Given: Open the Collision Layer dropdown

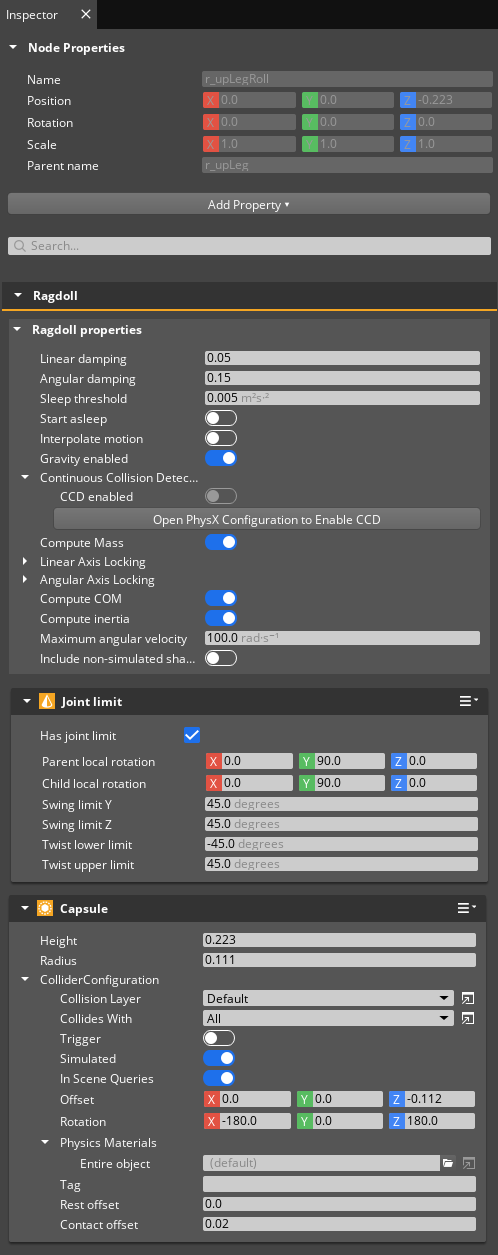Looking at the screenshot, I should [329, 998].
